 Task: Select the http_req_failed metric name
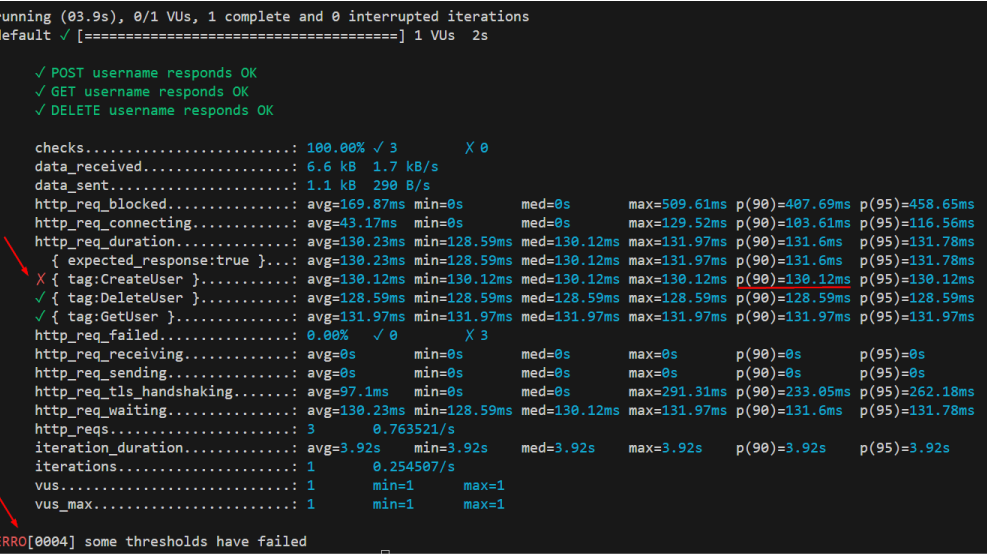pyautogui.click(x=96, y=336)
